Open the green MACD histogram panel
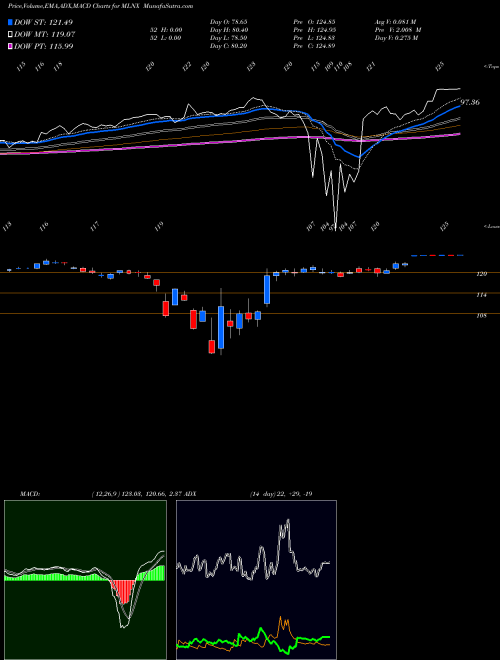 point(85,580)
